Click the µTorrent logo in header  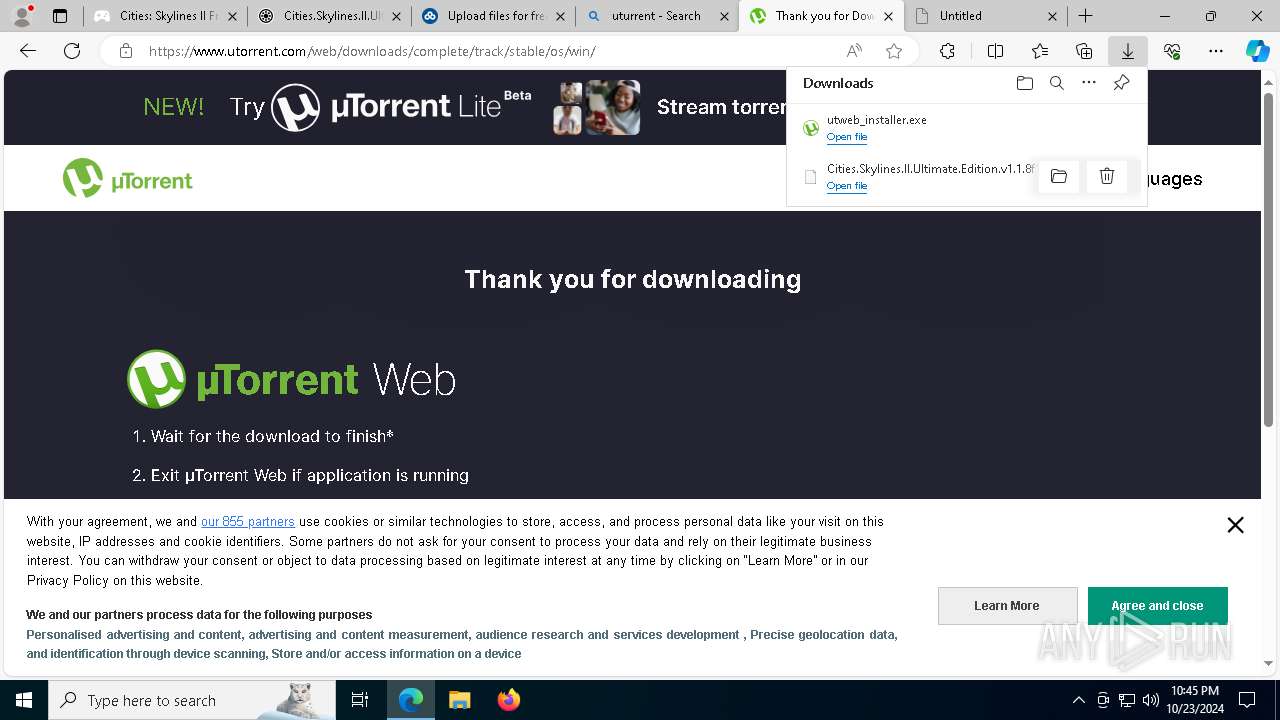click(128, 178)
